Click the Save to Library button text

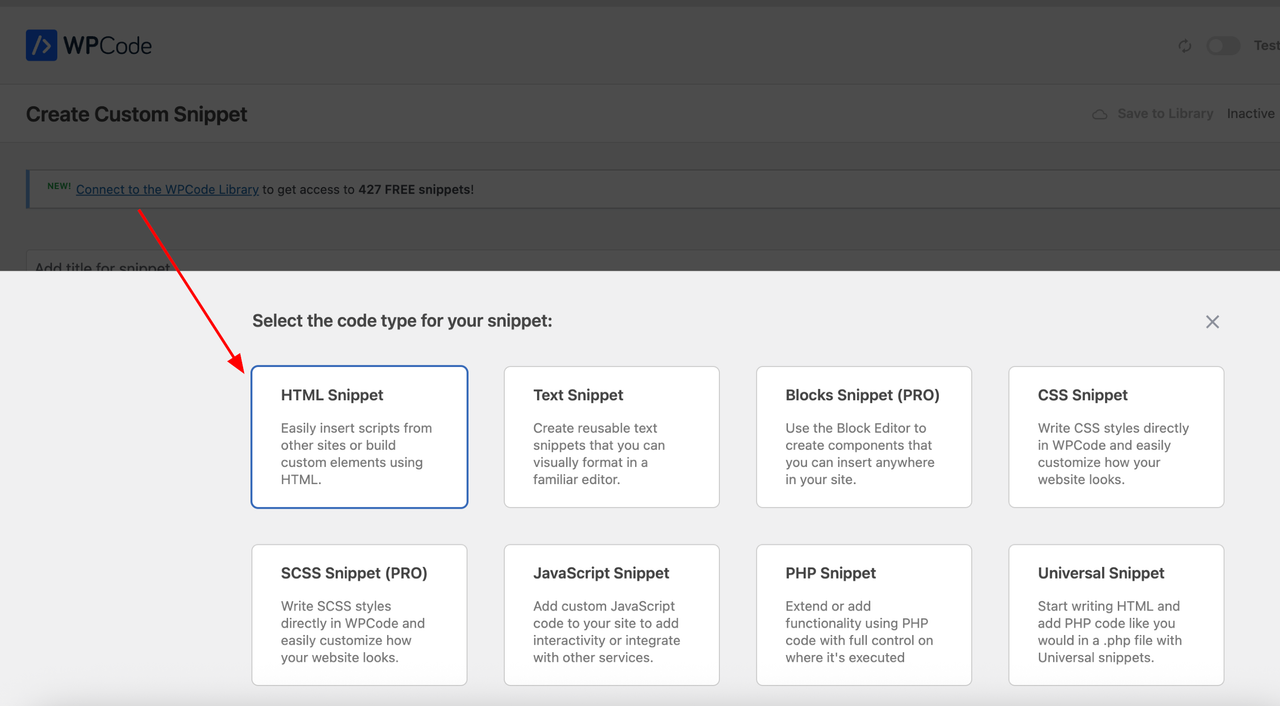[1165, 114]
